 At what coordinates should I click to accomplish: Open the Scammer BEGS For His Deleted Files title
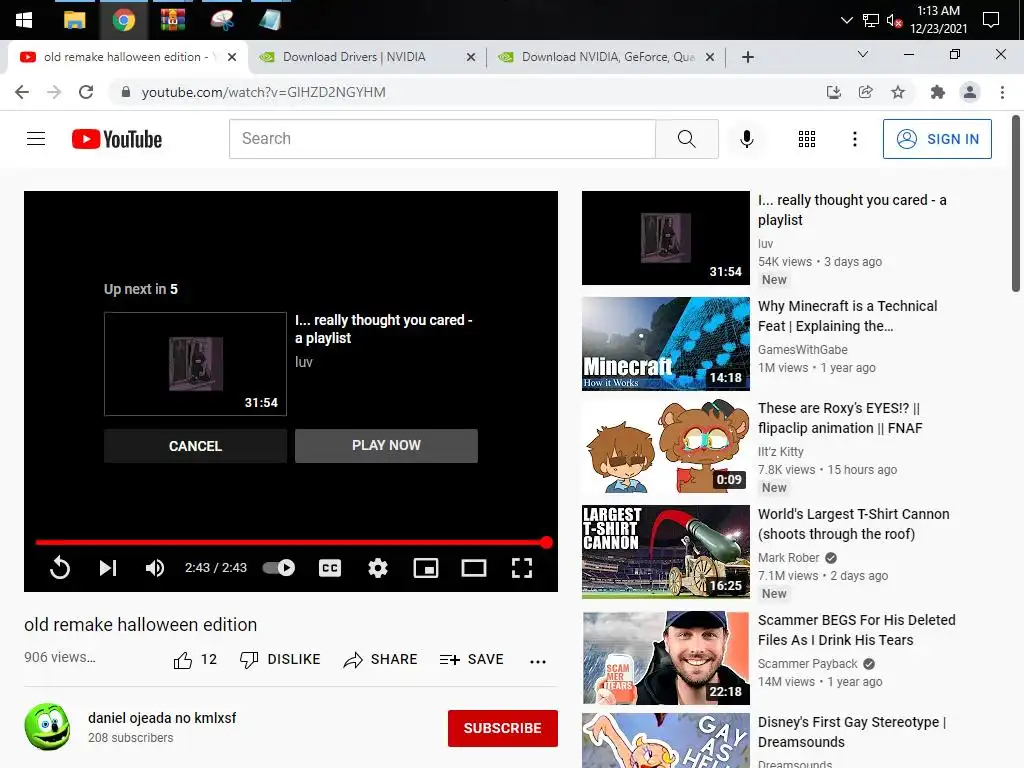856,630
